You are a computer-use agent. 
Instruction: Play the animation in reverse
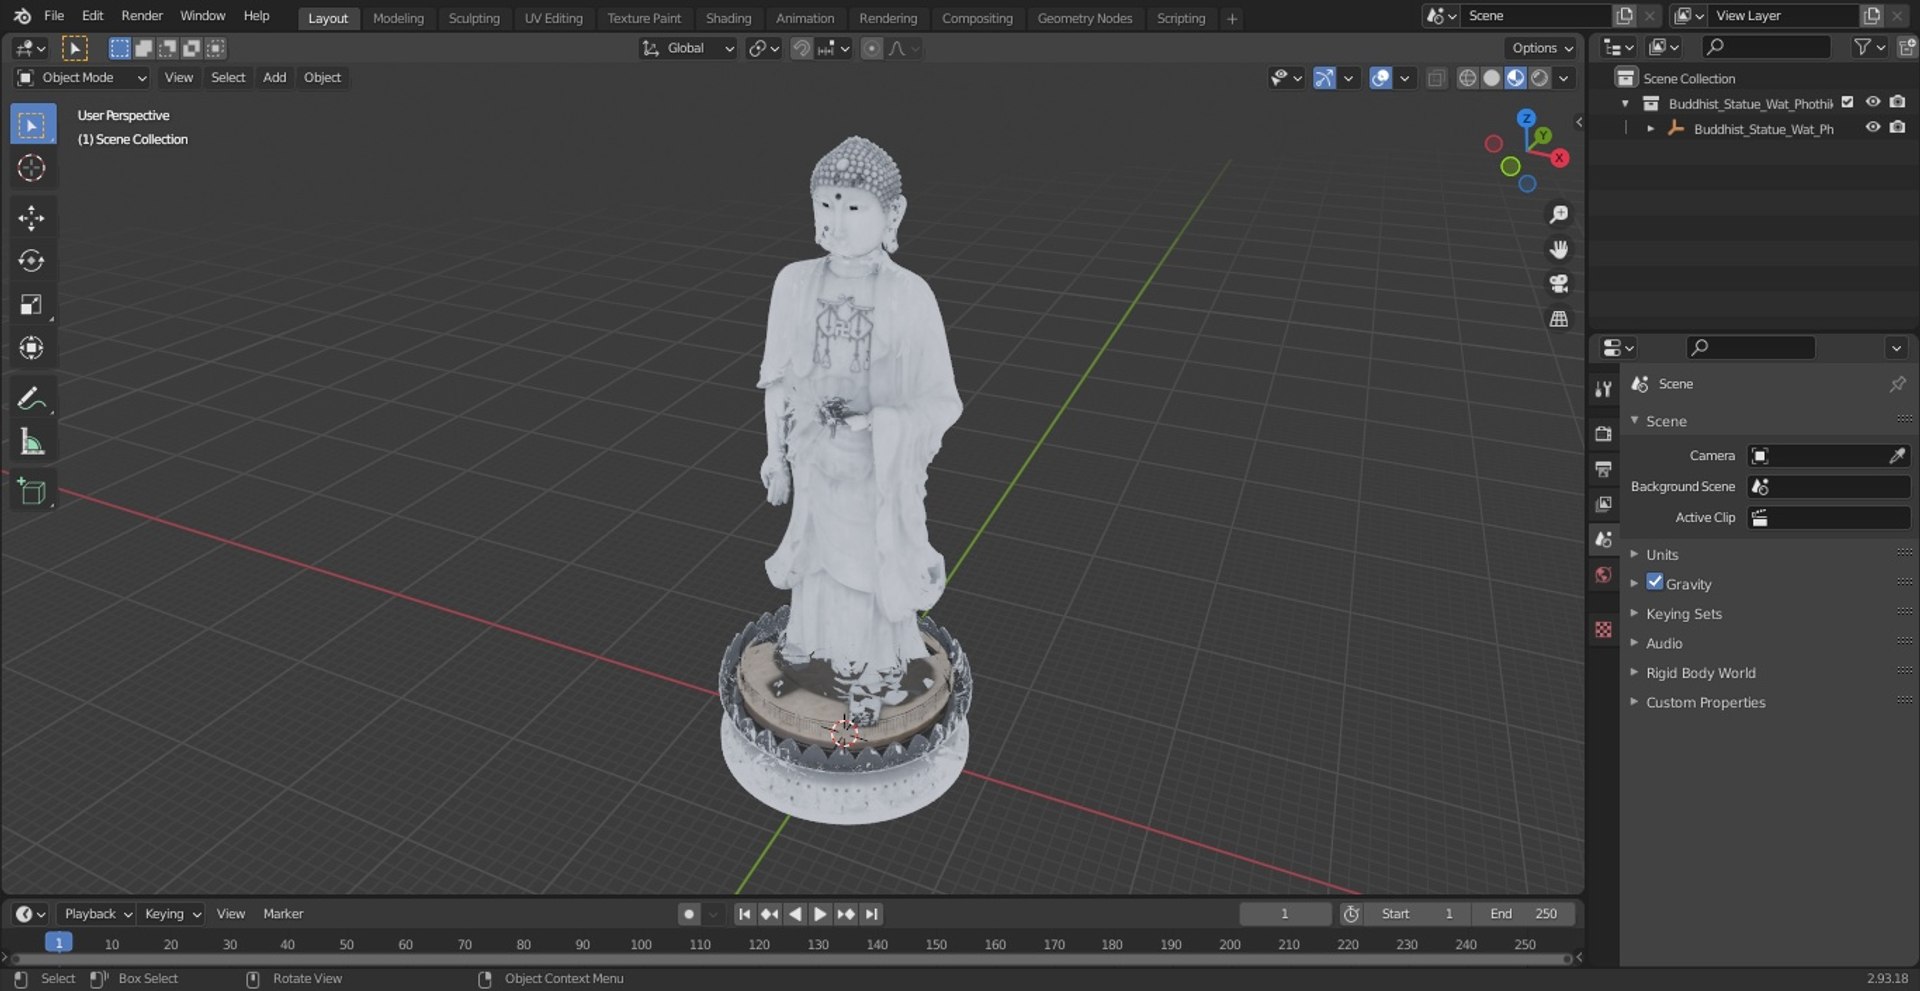[795, 914]
